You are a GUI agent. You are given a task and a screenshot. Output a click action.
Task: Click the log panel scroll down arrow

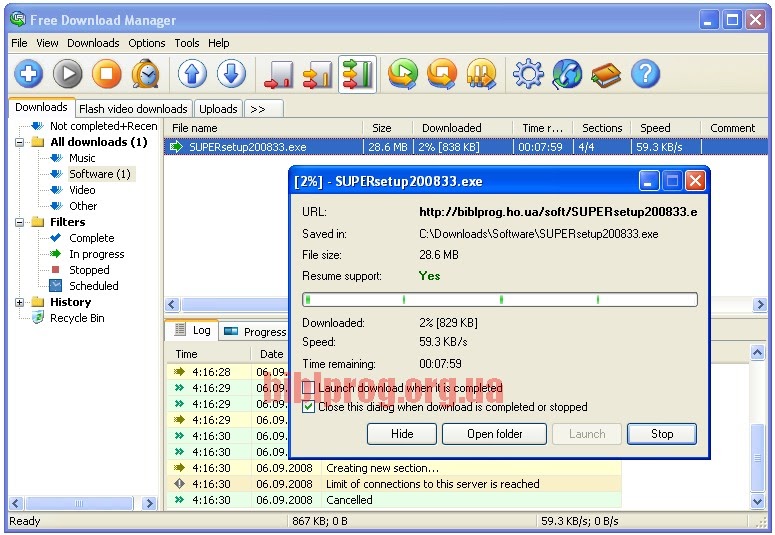(757, 502)
